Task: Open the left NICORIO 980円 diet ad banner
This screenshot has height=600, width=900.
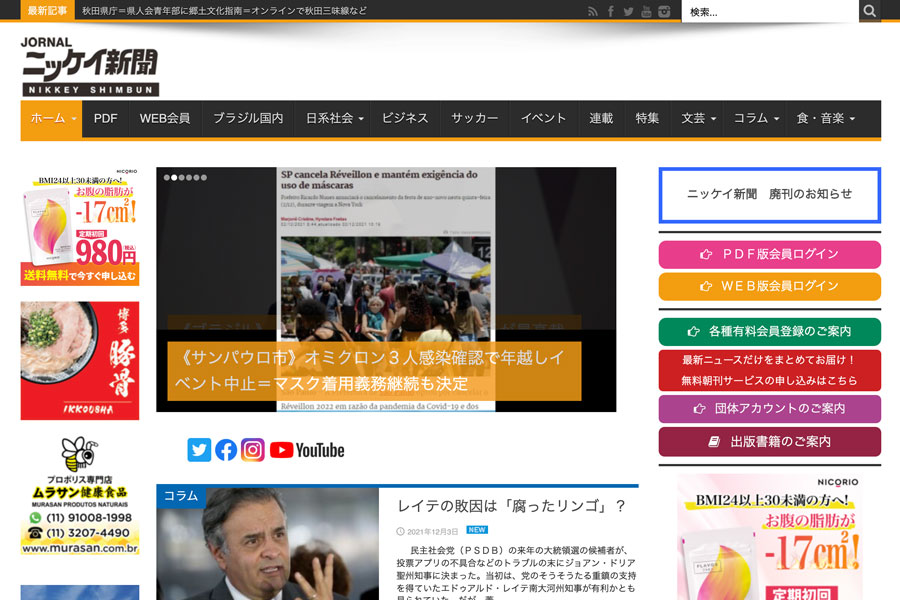Action: 80,226
